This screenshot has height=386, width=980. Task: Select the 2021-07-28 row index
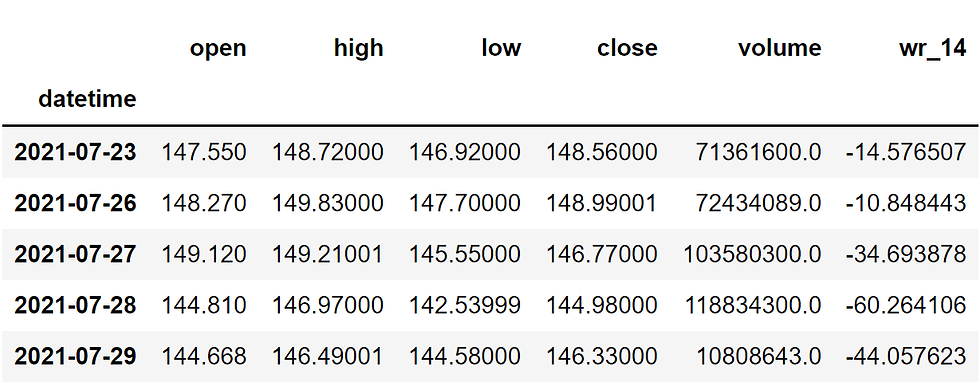pos(75,305)
